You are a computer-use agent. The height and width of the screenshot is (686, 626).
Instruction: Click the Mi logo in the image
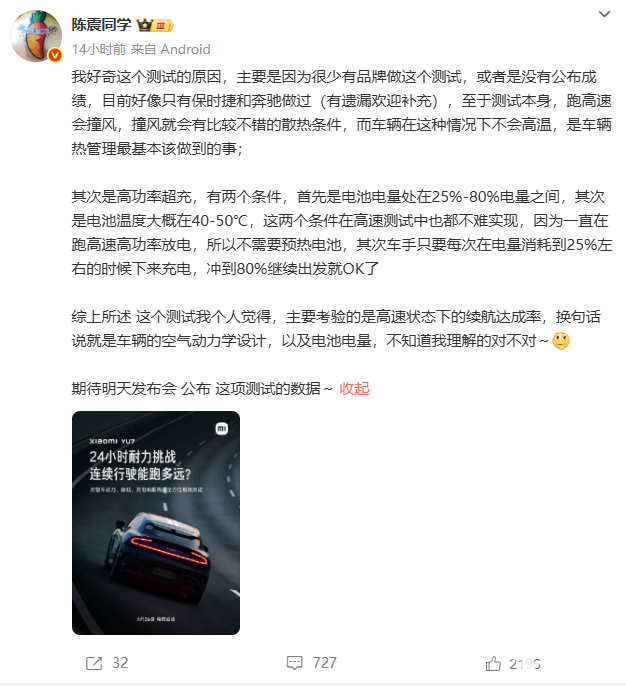(222, 428)
